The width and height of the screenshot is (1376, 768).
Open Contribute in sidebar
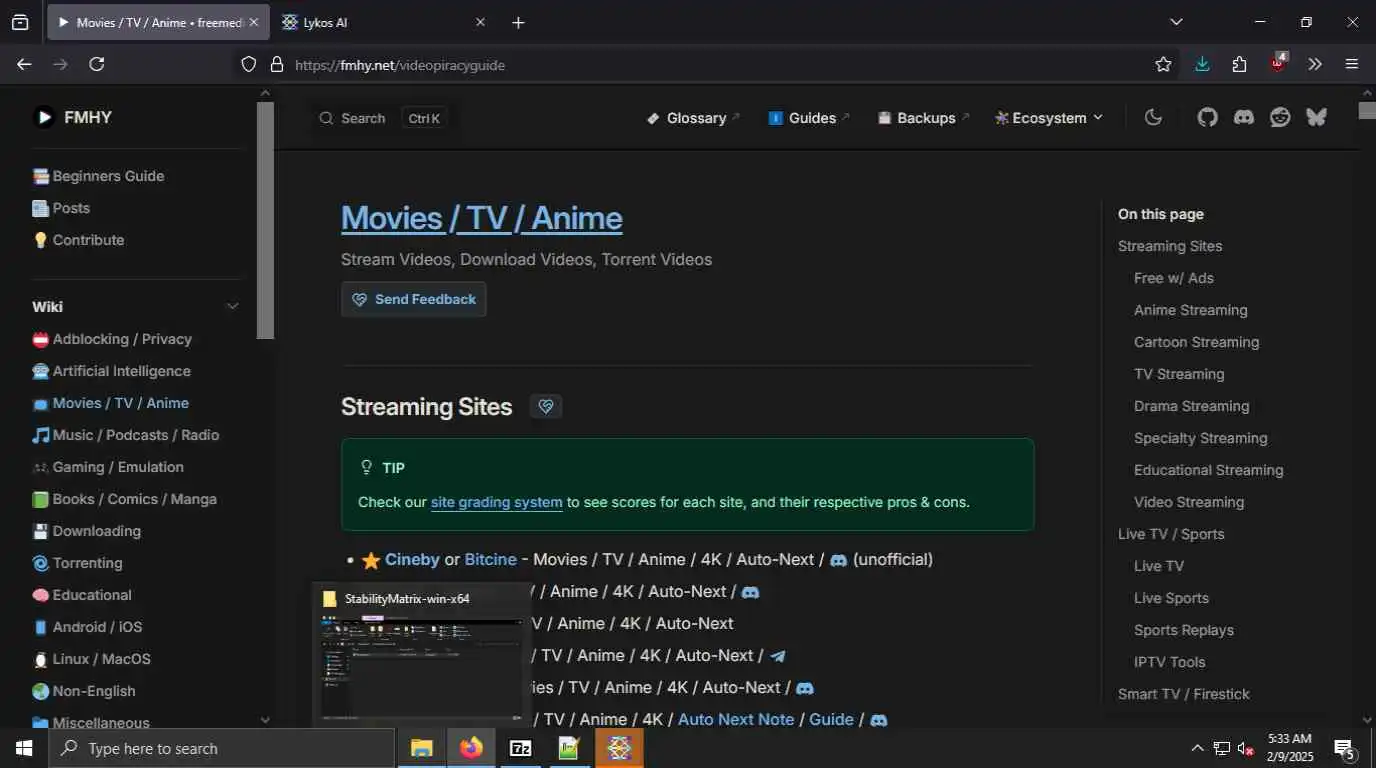point(78,240)
